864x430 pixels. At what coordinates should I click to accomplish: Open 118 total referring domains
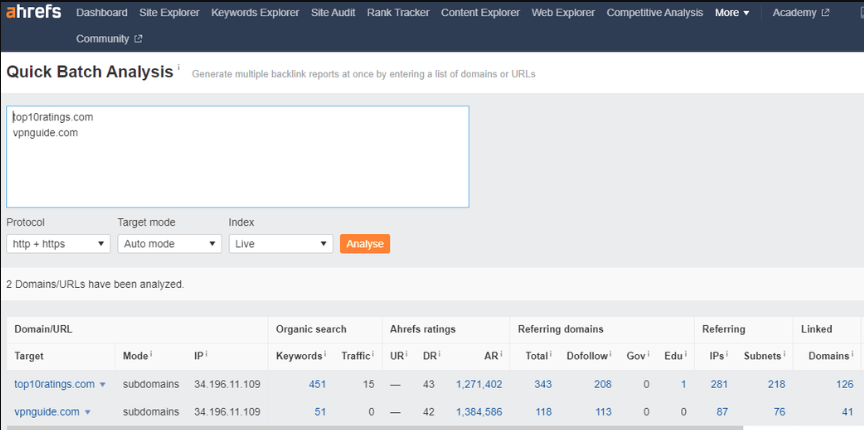pos(543,412)
